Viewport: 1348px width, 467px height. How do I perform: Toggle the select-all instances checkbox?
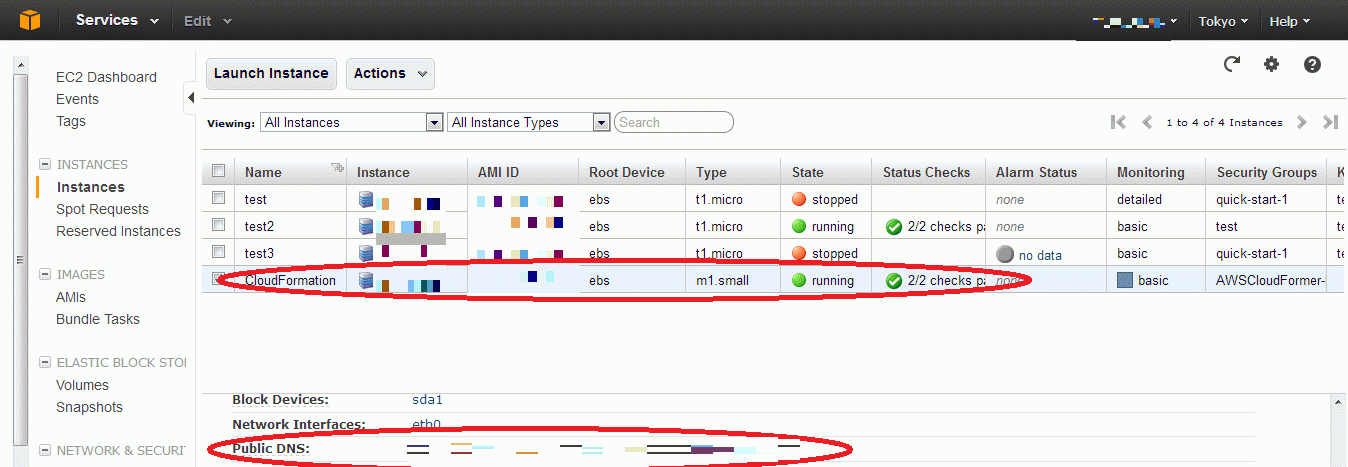(218, 171)
